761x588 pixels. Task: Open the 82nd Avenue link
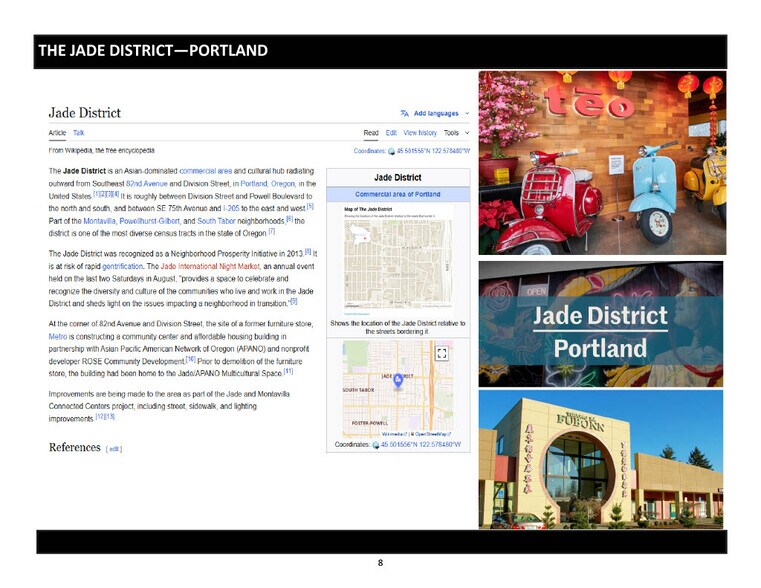[x=147, y=184]
